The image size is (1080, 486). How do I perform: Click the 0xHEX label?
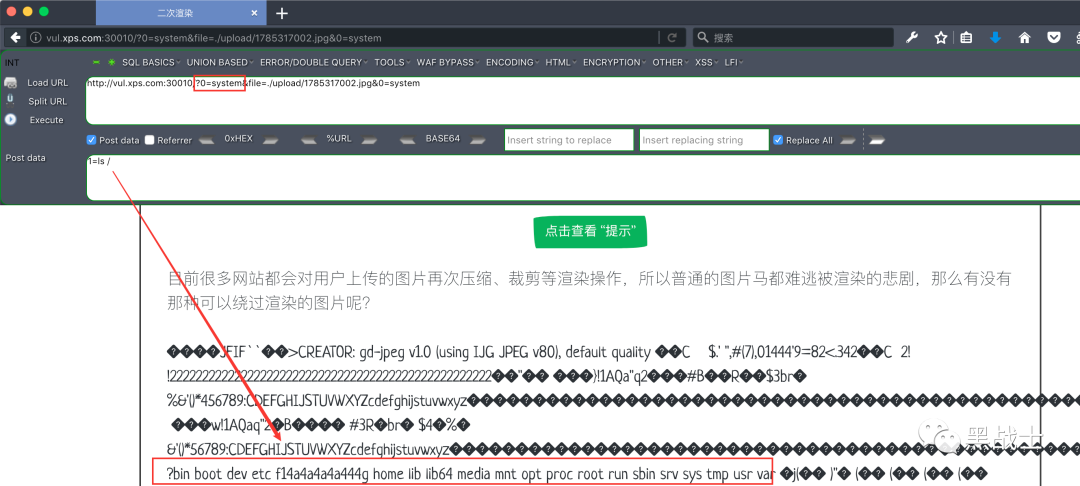coord(238,138)
